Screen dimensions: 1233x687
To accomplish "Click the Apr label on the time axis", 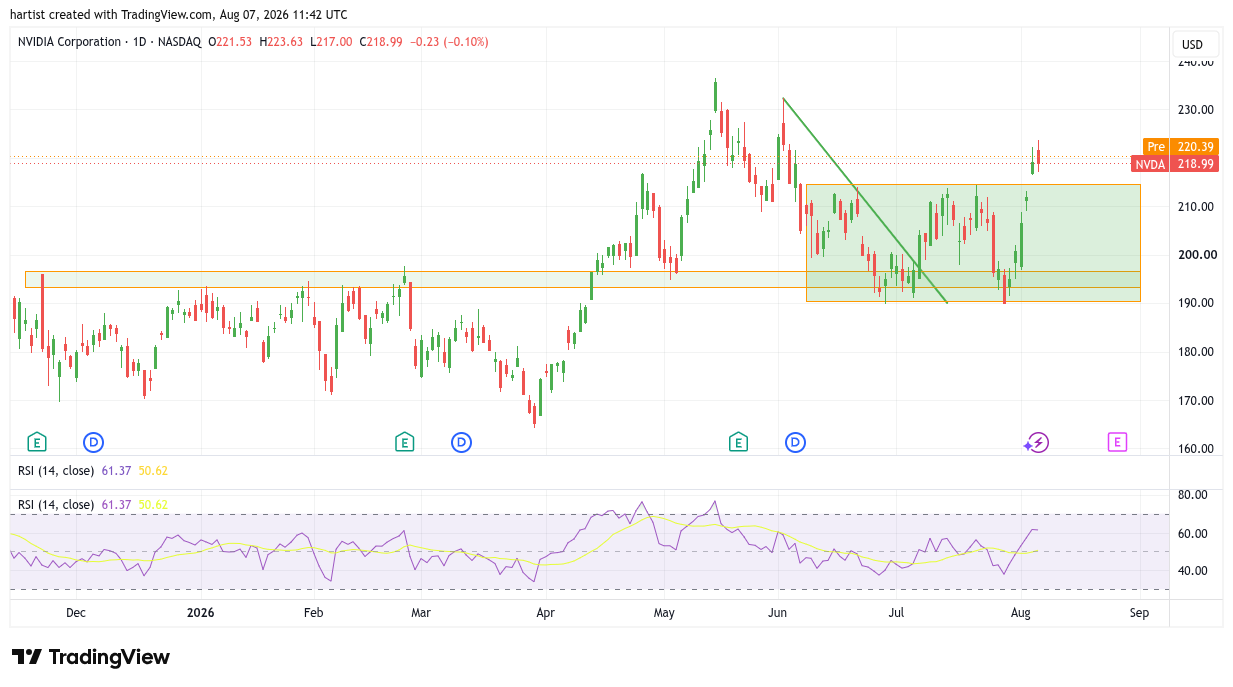I will [545, 612].
